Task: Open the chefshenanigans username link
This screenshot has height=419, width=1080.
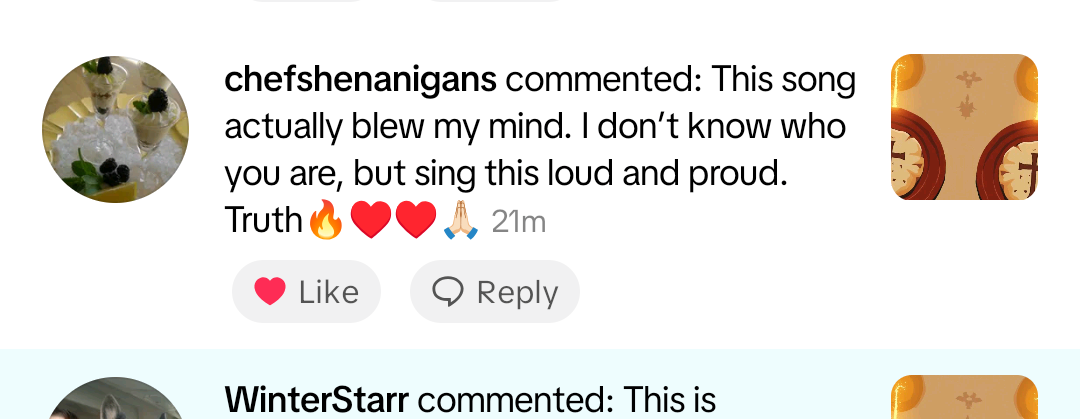Action: [x=360, y=80]
